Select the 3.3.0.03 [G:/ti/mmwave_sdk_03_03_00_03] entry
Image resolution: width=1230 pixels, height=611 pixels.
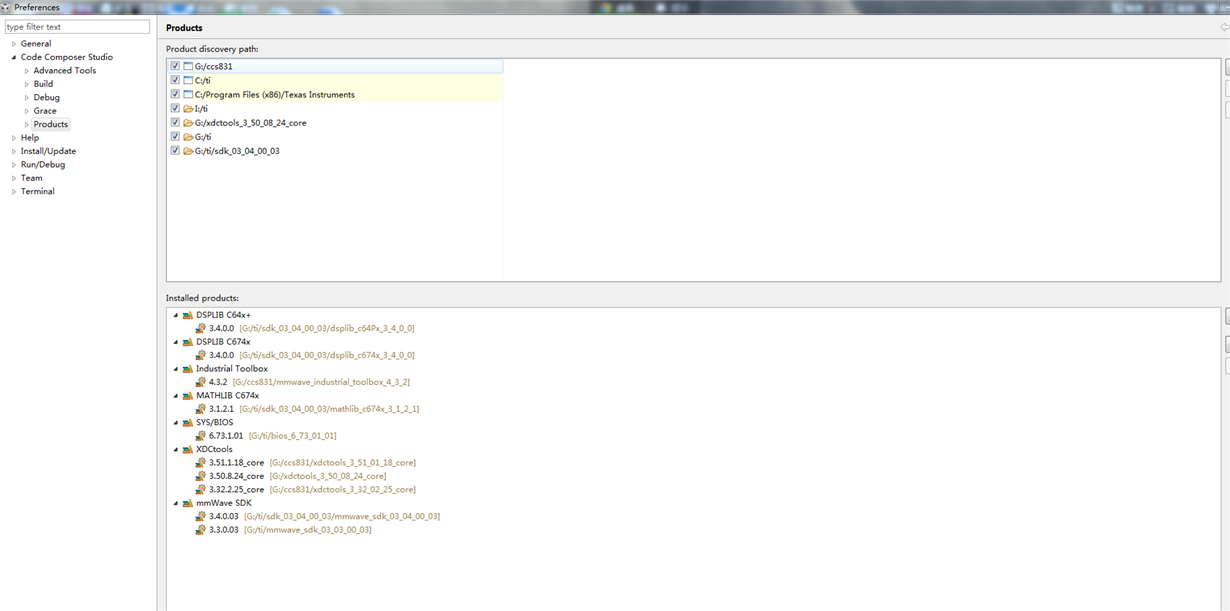(290, 530)
